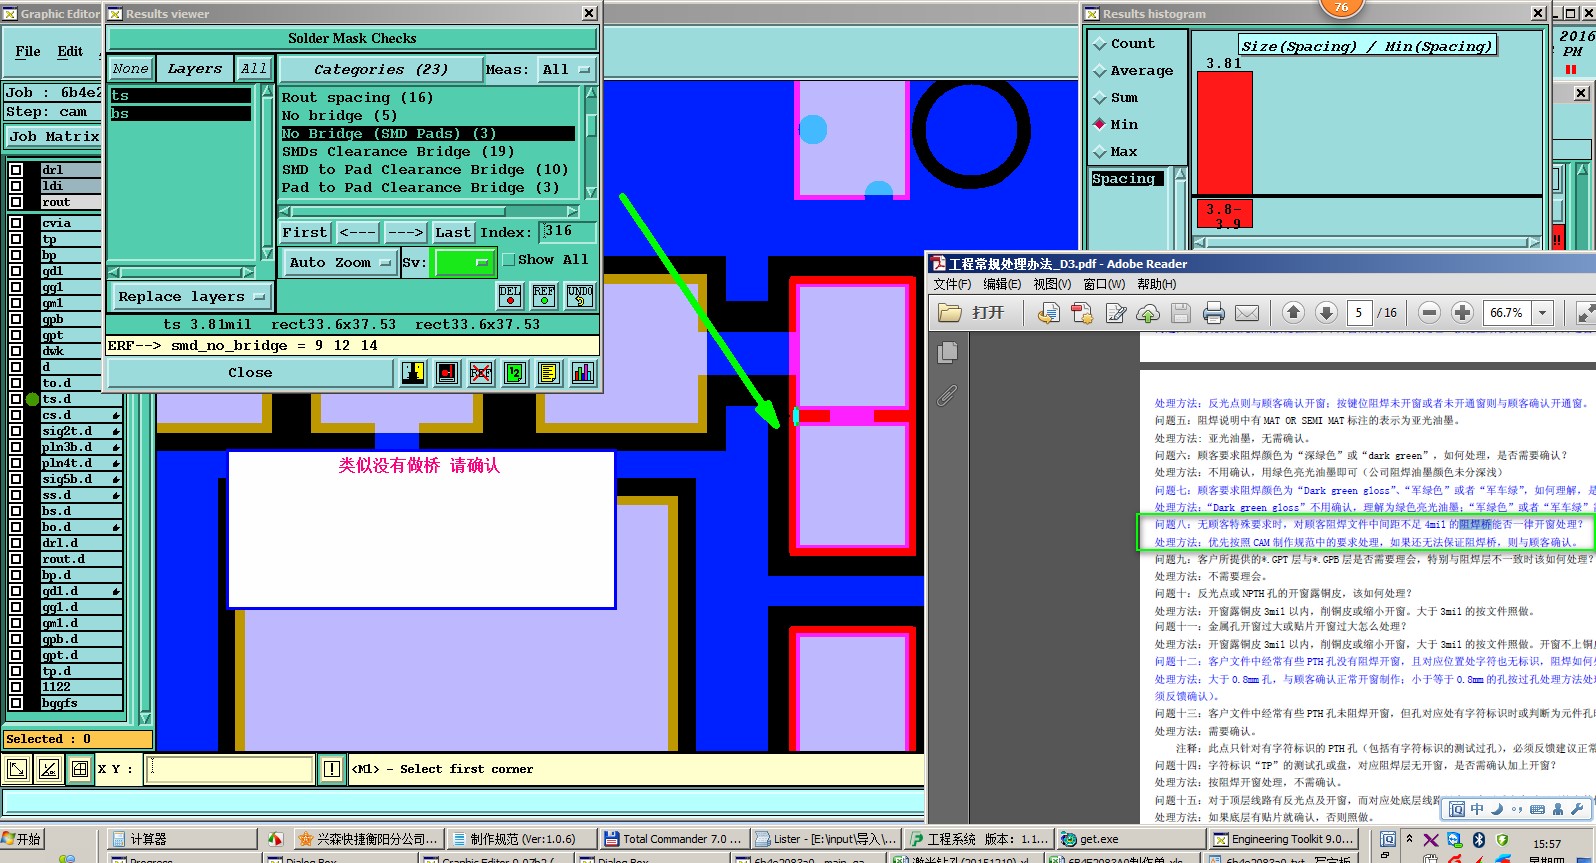Viewport: 1596px width, 863px height.
Task: Click Adobe Reader cloud upload icon
Action: tap(1148, 313)
